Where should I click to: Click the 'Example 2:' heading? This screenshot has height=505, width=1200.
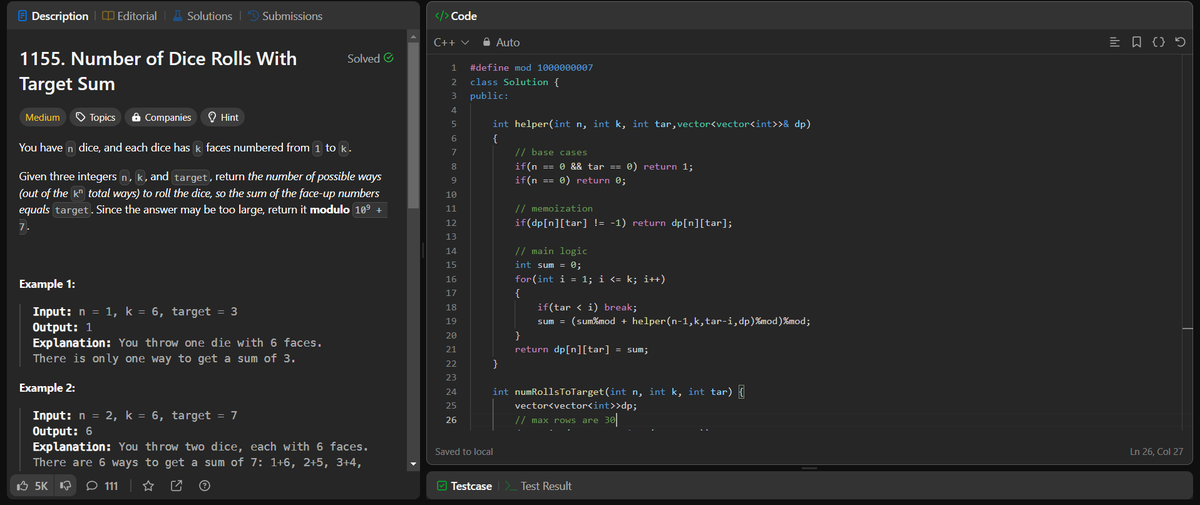[x=49, y=387]
